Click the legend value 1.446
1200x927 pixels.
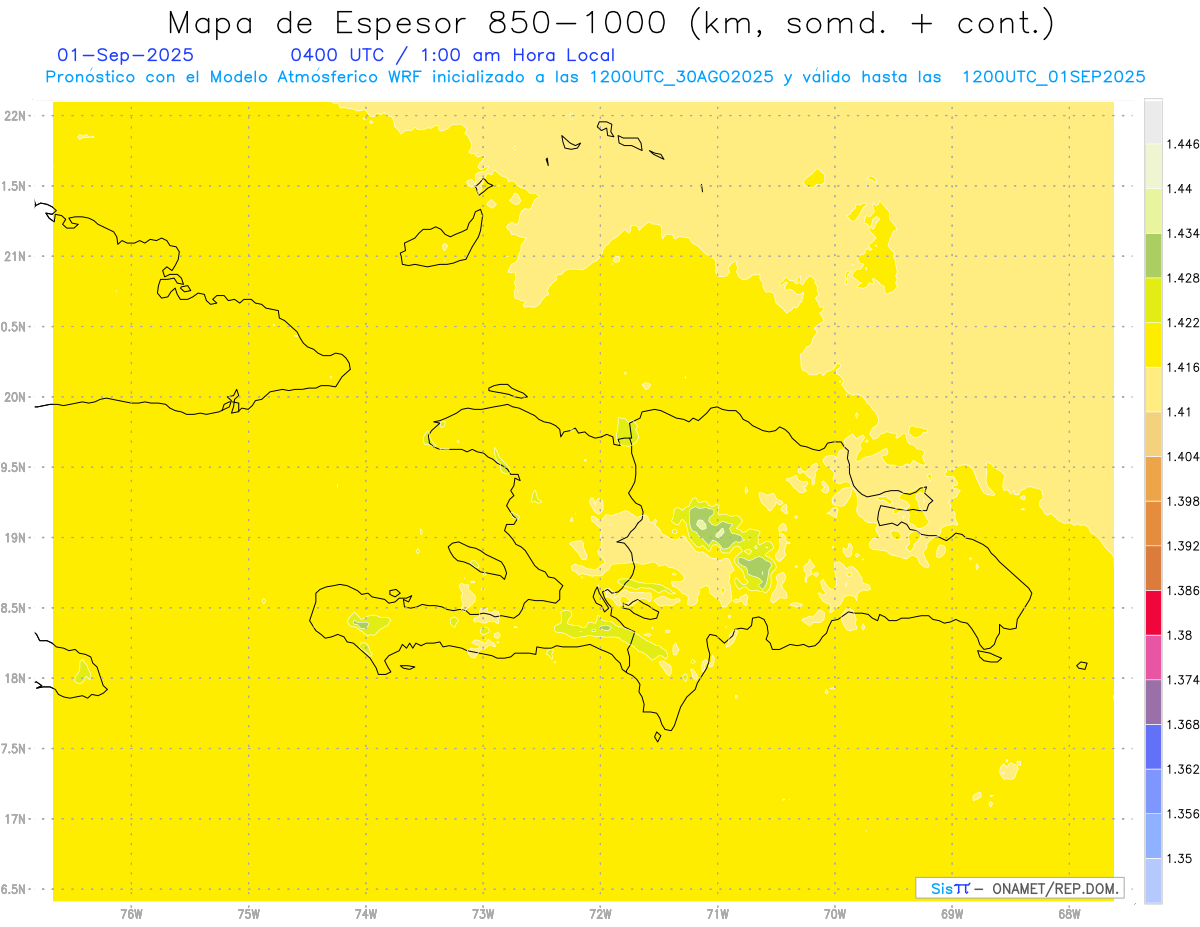tap(1185, 144)
